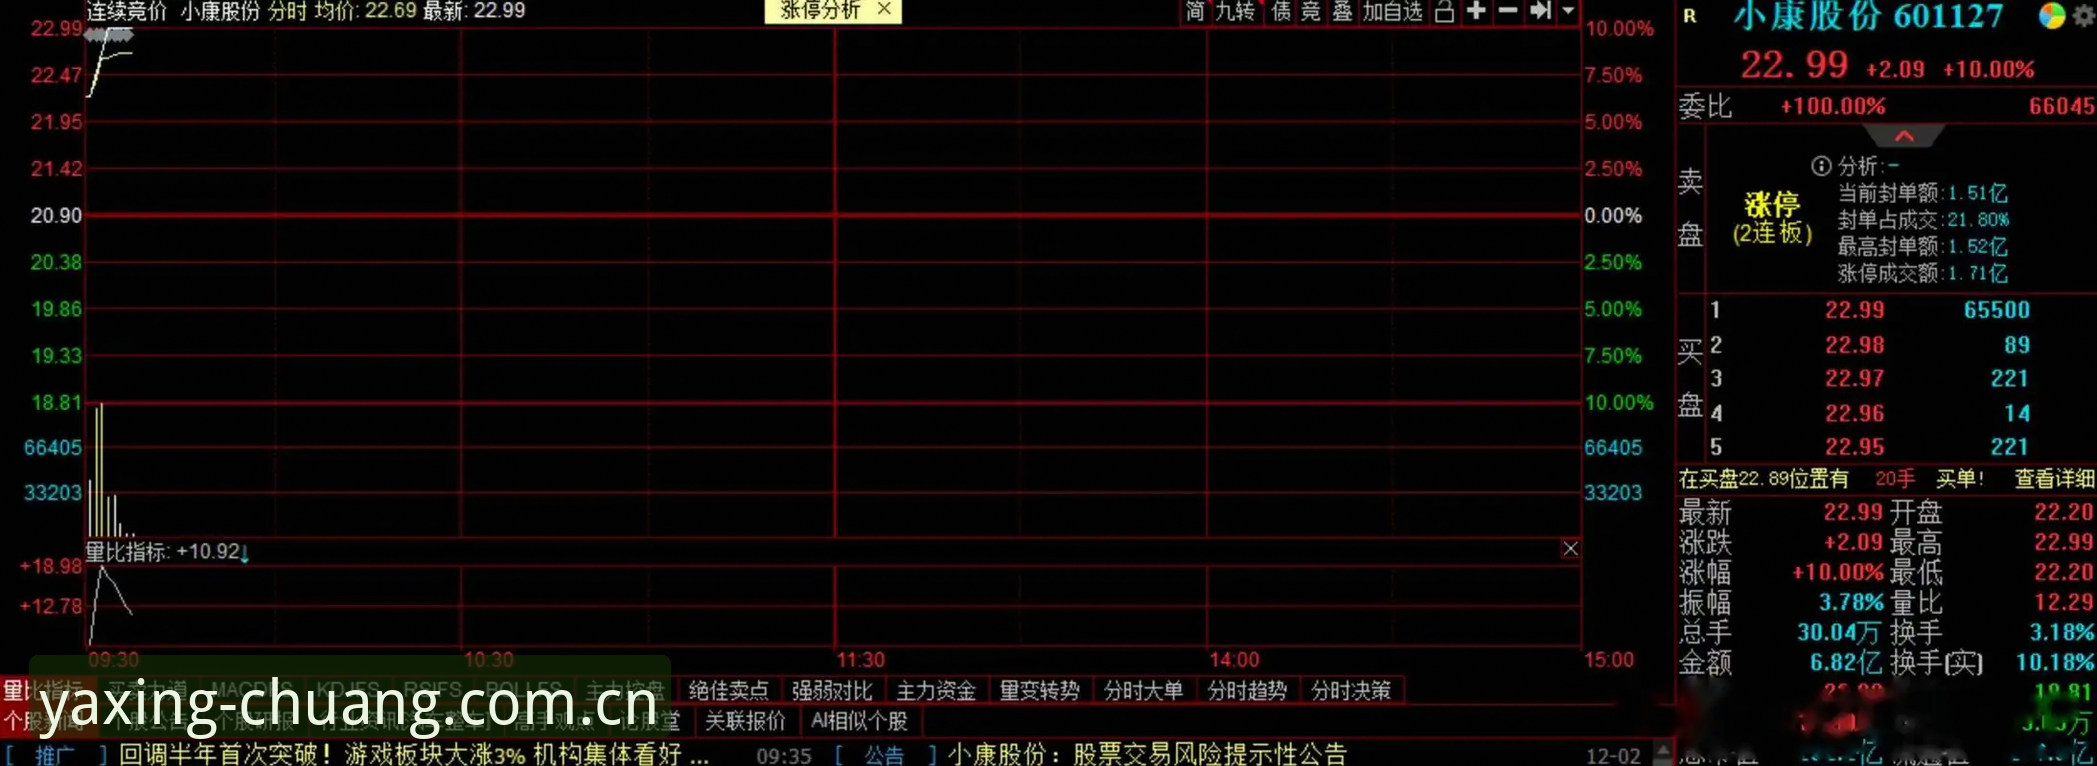The image size is (2097, 766).
Task: Close the 量比指标 indicator panel
Action: click(1570, 548)
